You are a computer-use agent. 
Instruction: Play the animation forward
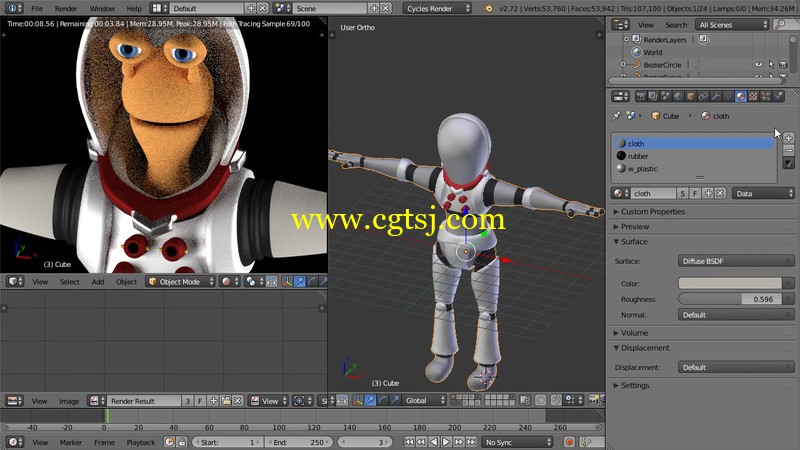tap(446, 442)
